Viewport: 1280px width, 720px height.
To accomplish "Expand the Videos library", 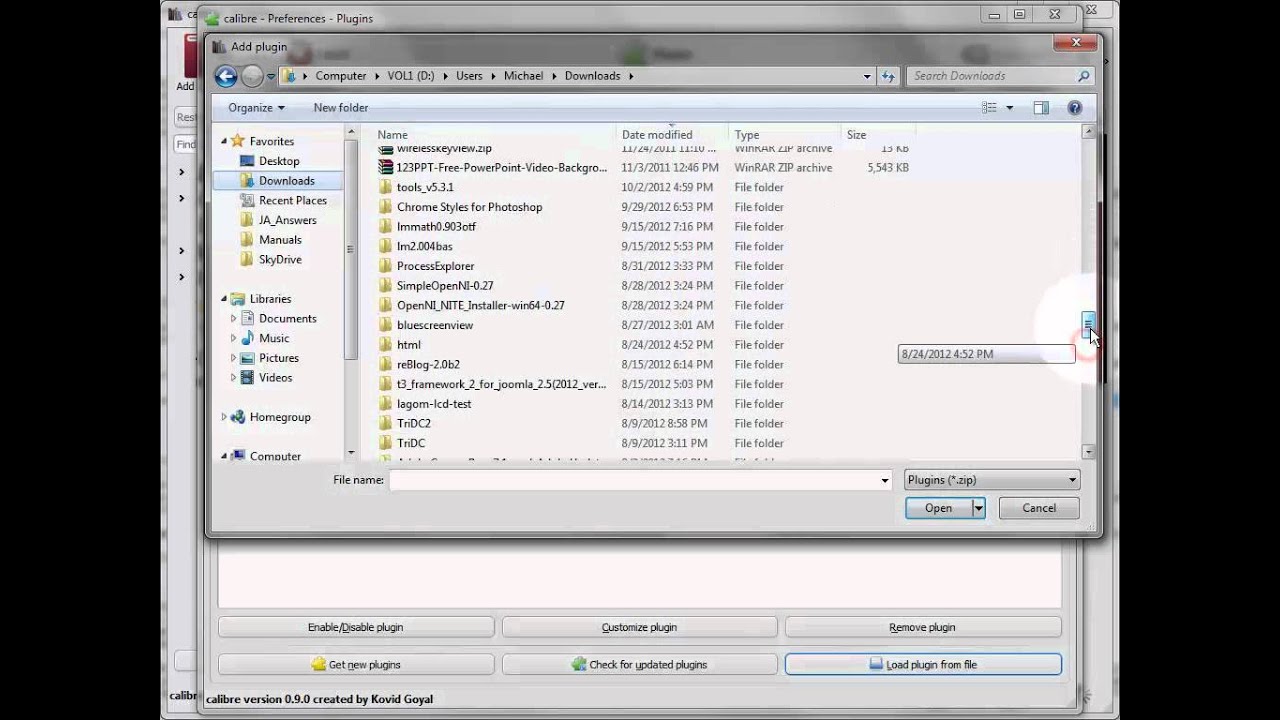I will [234, 378].
